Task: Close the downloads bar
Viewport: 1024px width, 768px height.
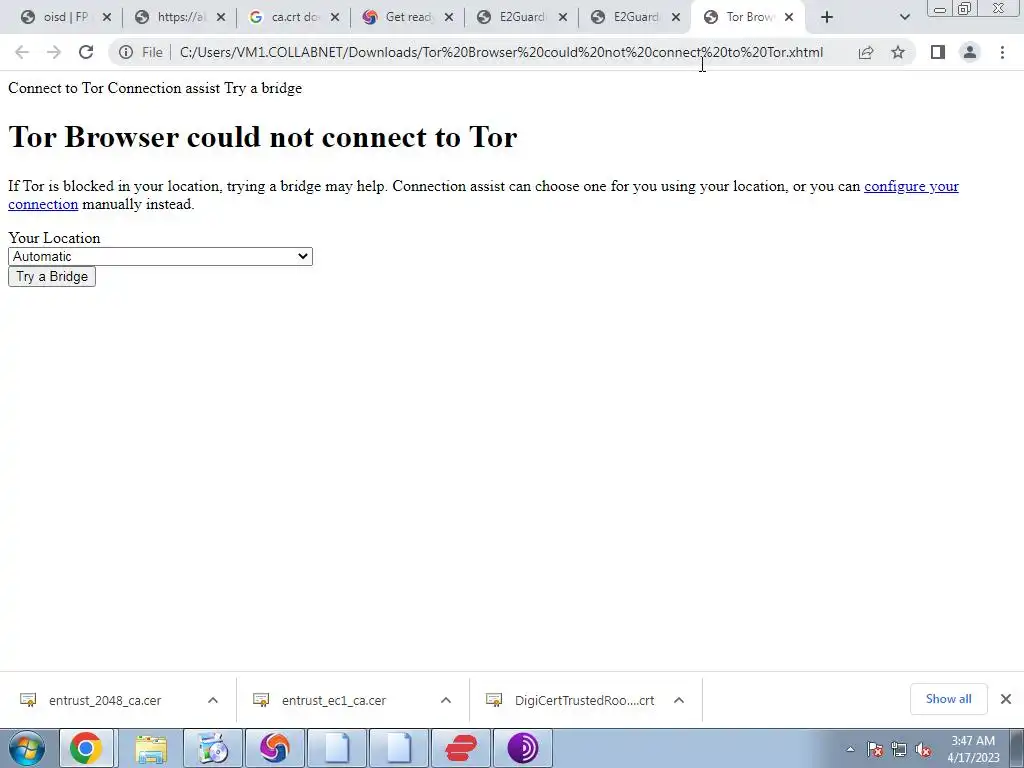Action: tap(1006, 699)
